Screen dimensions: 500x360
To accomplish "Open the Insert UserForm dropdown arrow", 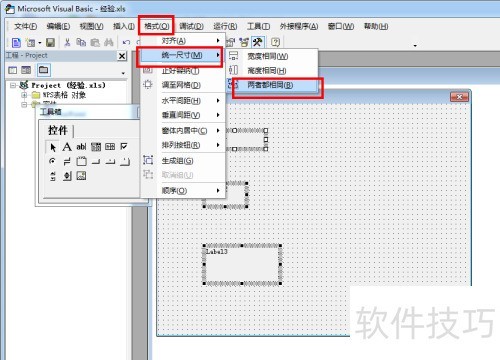I will pyautogui.click(x=40, y=43).
